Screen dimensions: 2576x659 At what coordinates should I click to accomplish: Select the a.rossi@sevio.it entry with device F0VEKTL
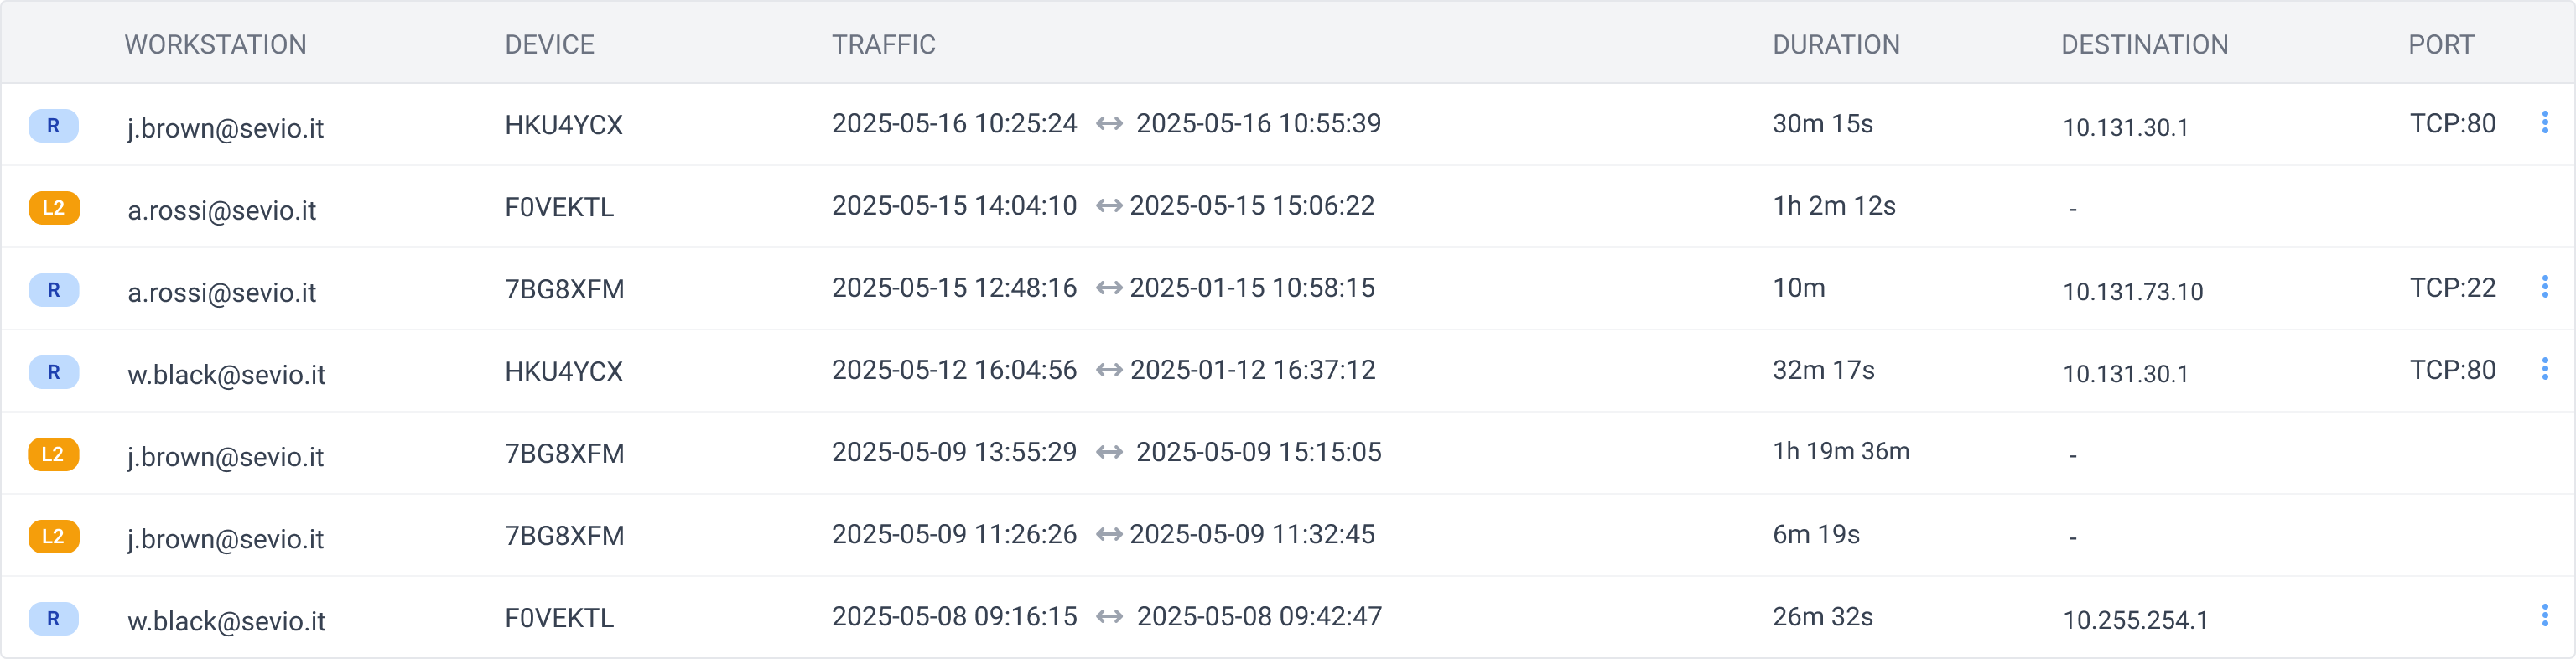tap(221, 210)
